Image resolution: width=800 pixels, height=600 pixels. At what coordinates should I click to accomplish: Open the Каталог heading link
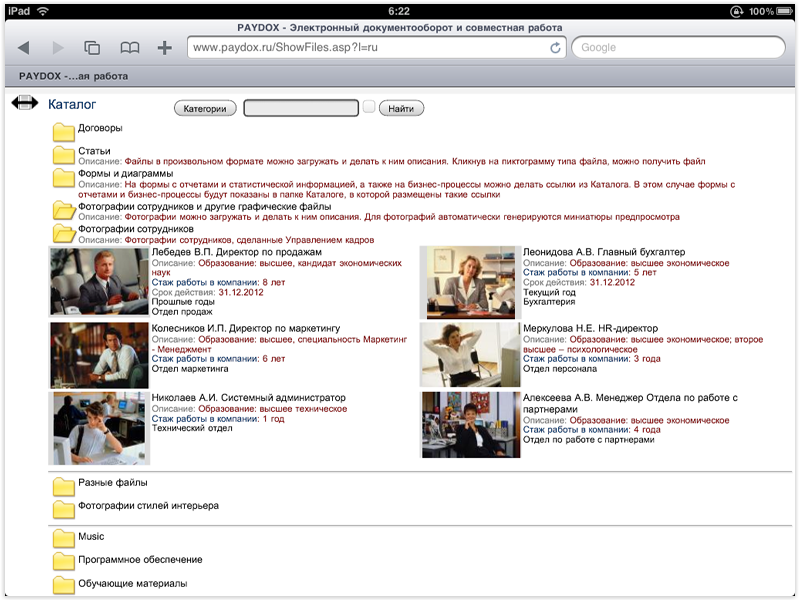[x=72, y=104]
